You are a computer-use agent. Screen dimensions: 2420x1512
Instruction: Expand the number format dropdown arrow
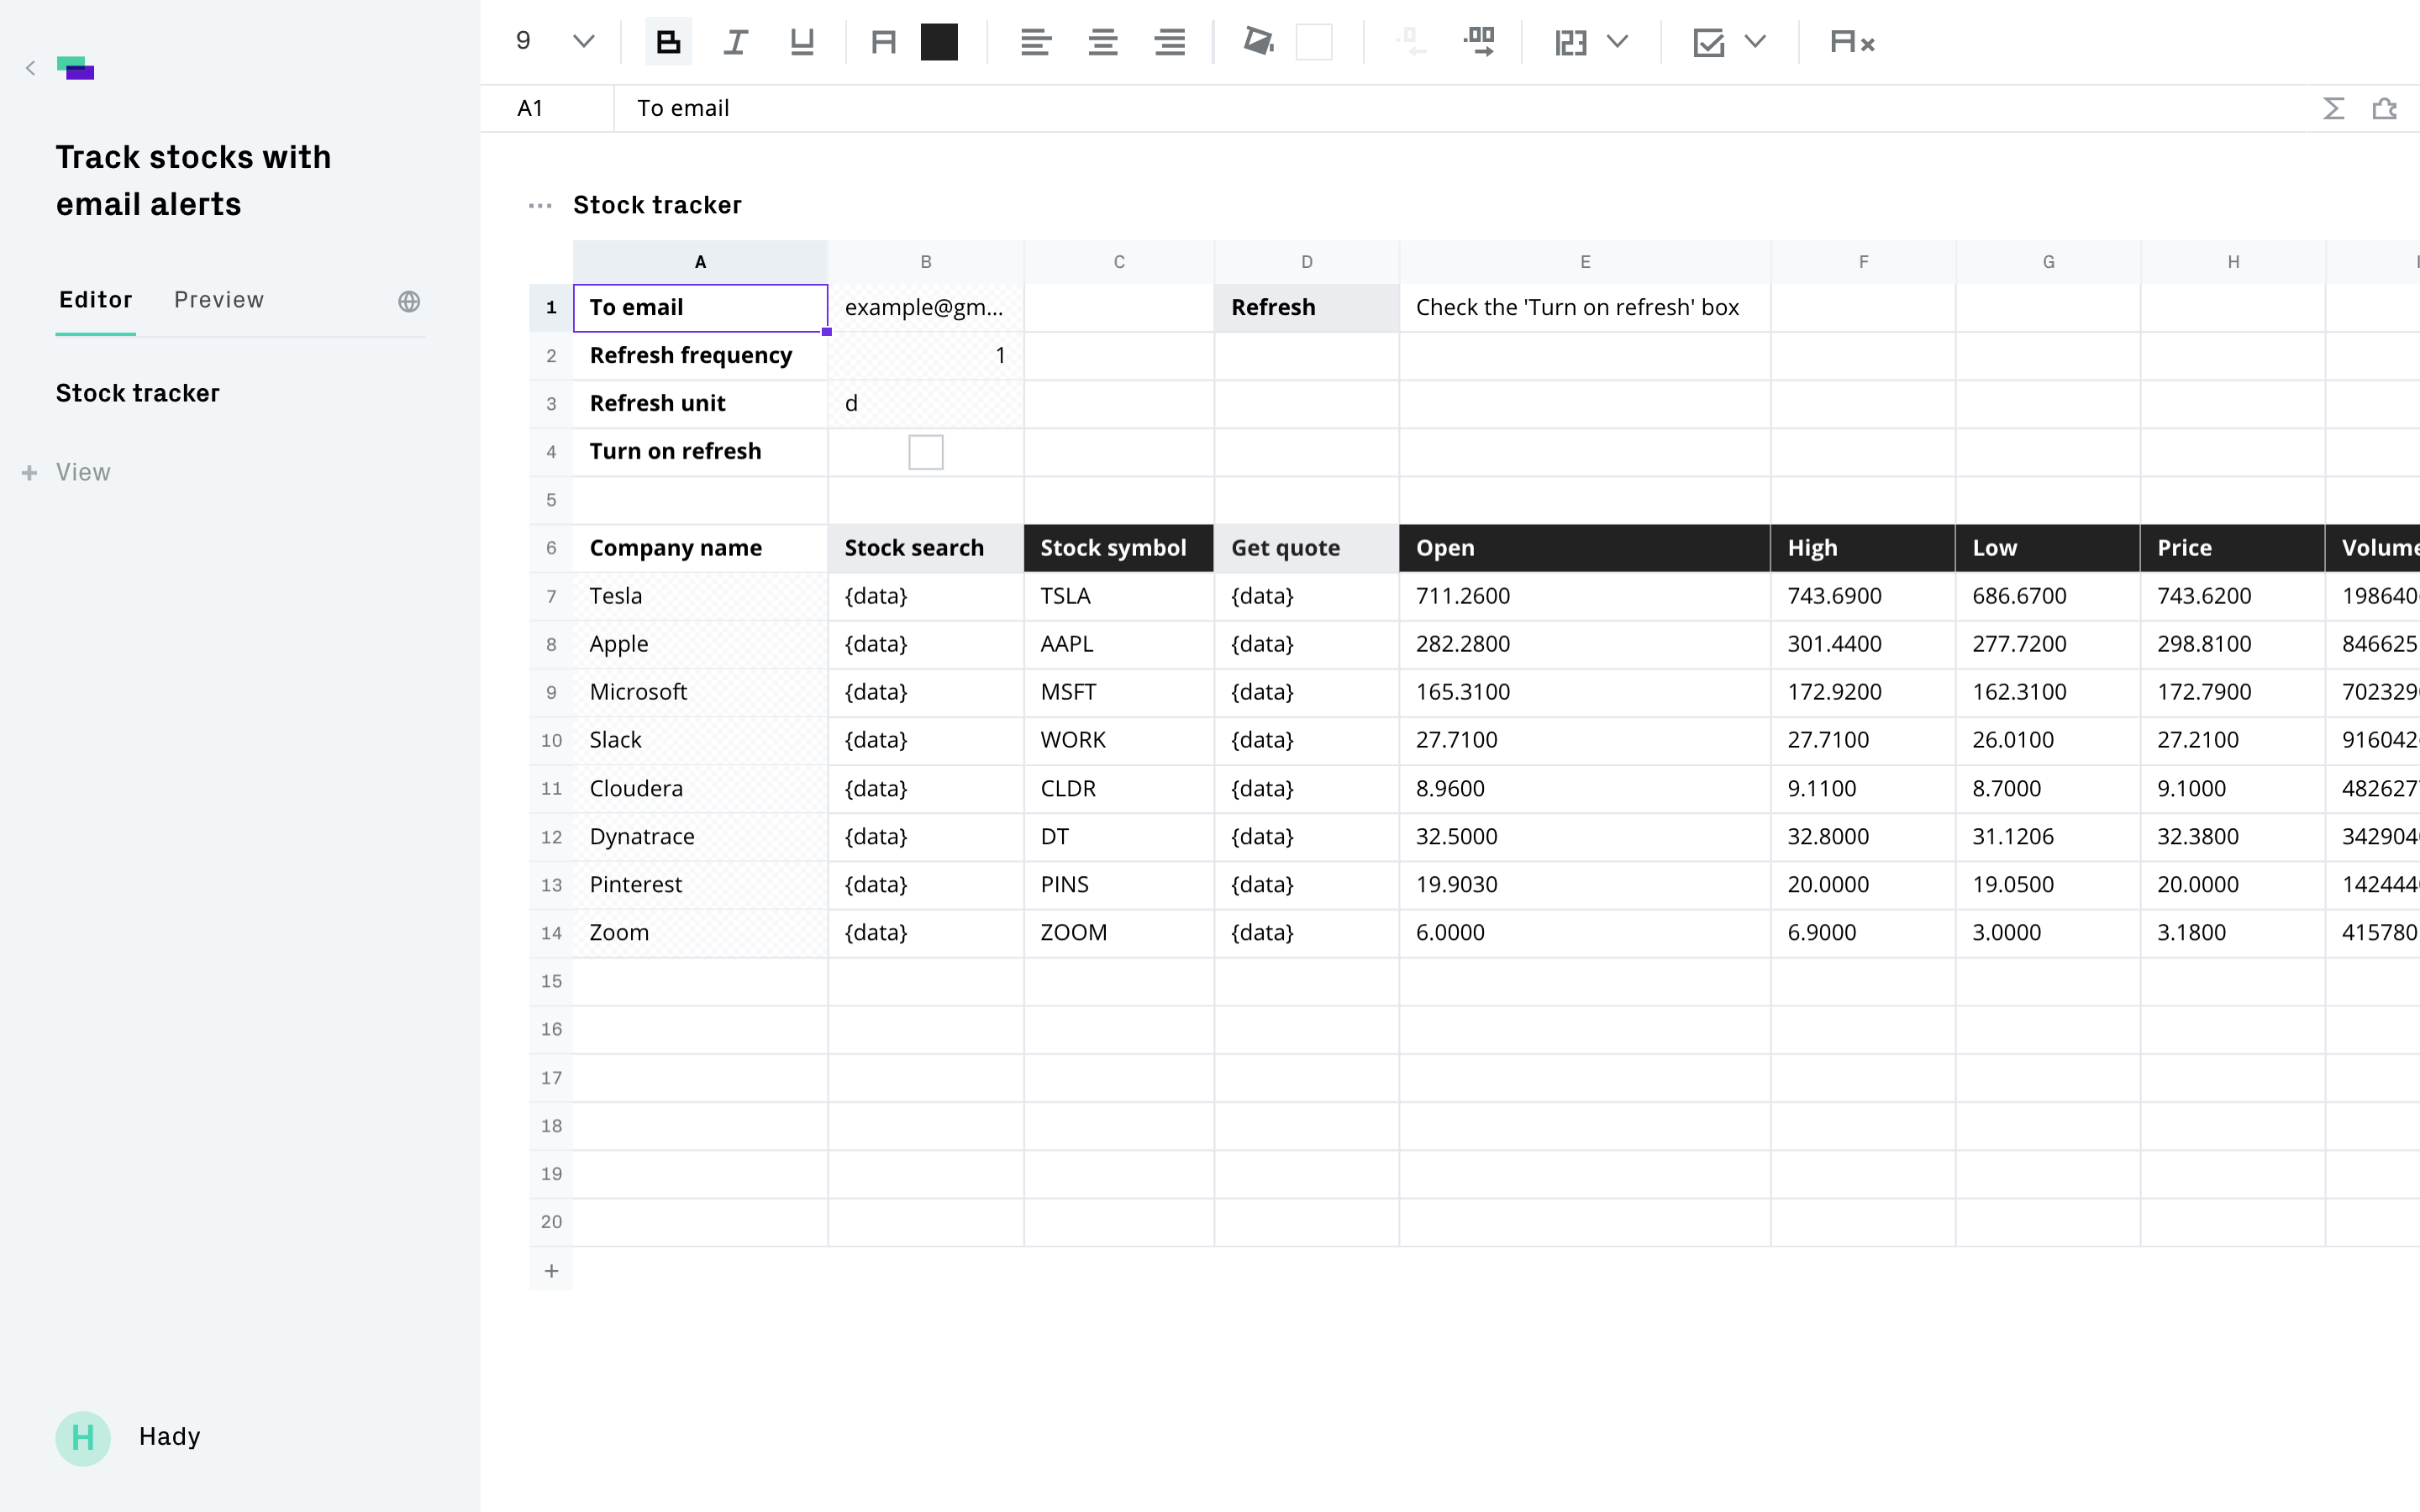pyautogui.click(x=1617, y=42)
